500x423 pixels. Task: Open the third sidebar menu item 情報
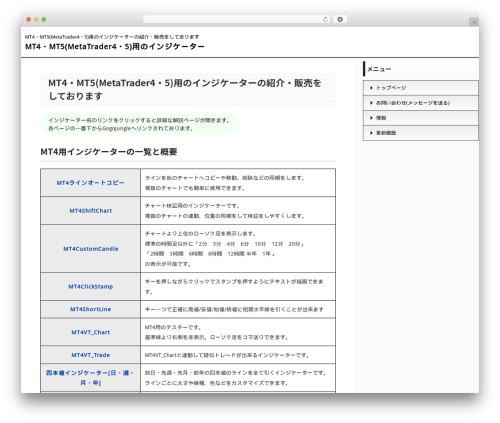point(421,118)
